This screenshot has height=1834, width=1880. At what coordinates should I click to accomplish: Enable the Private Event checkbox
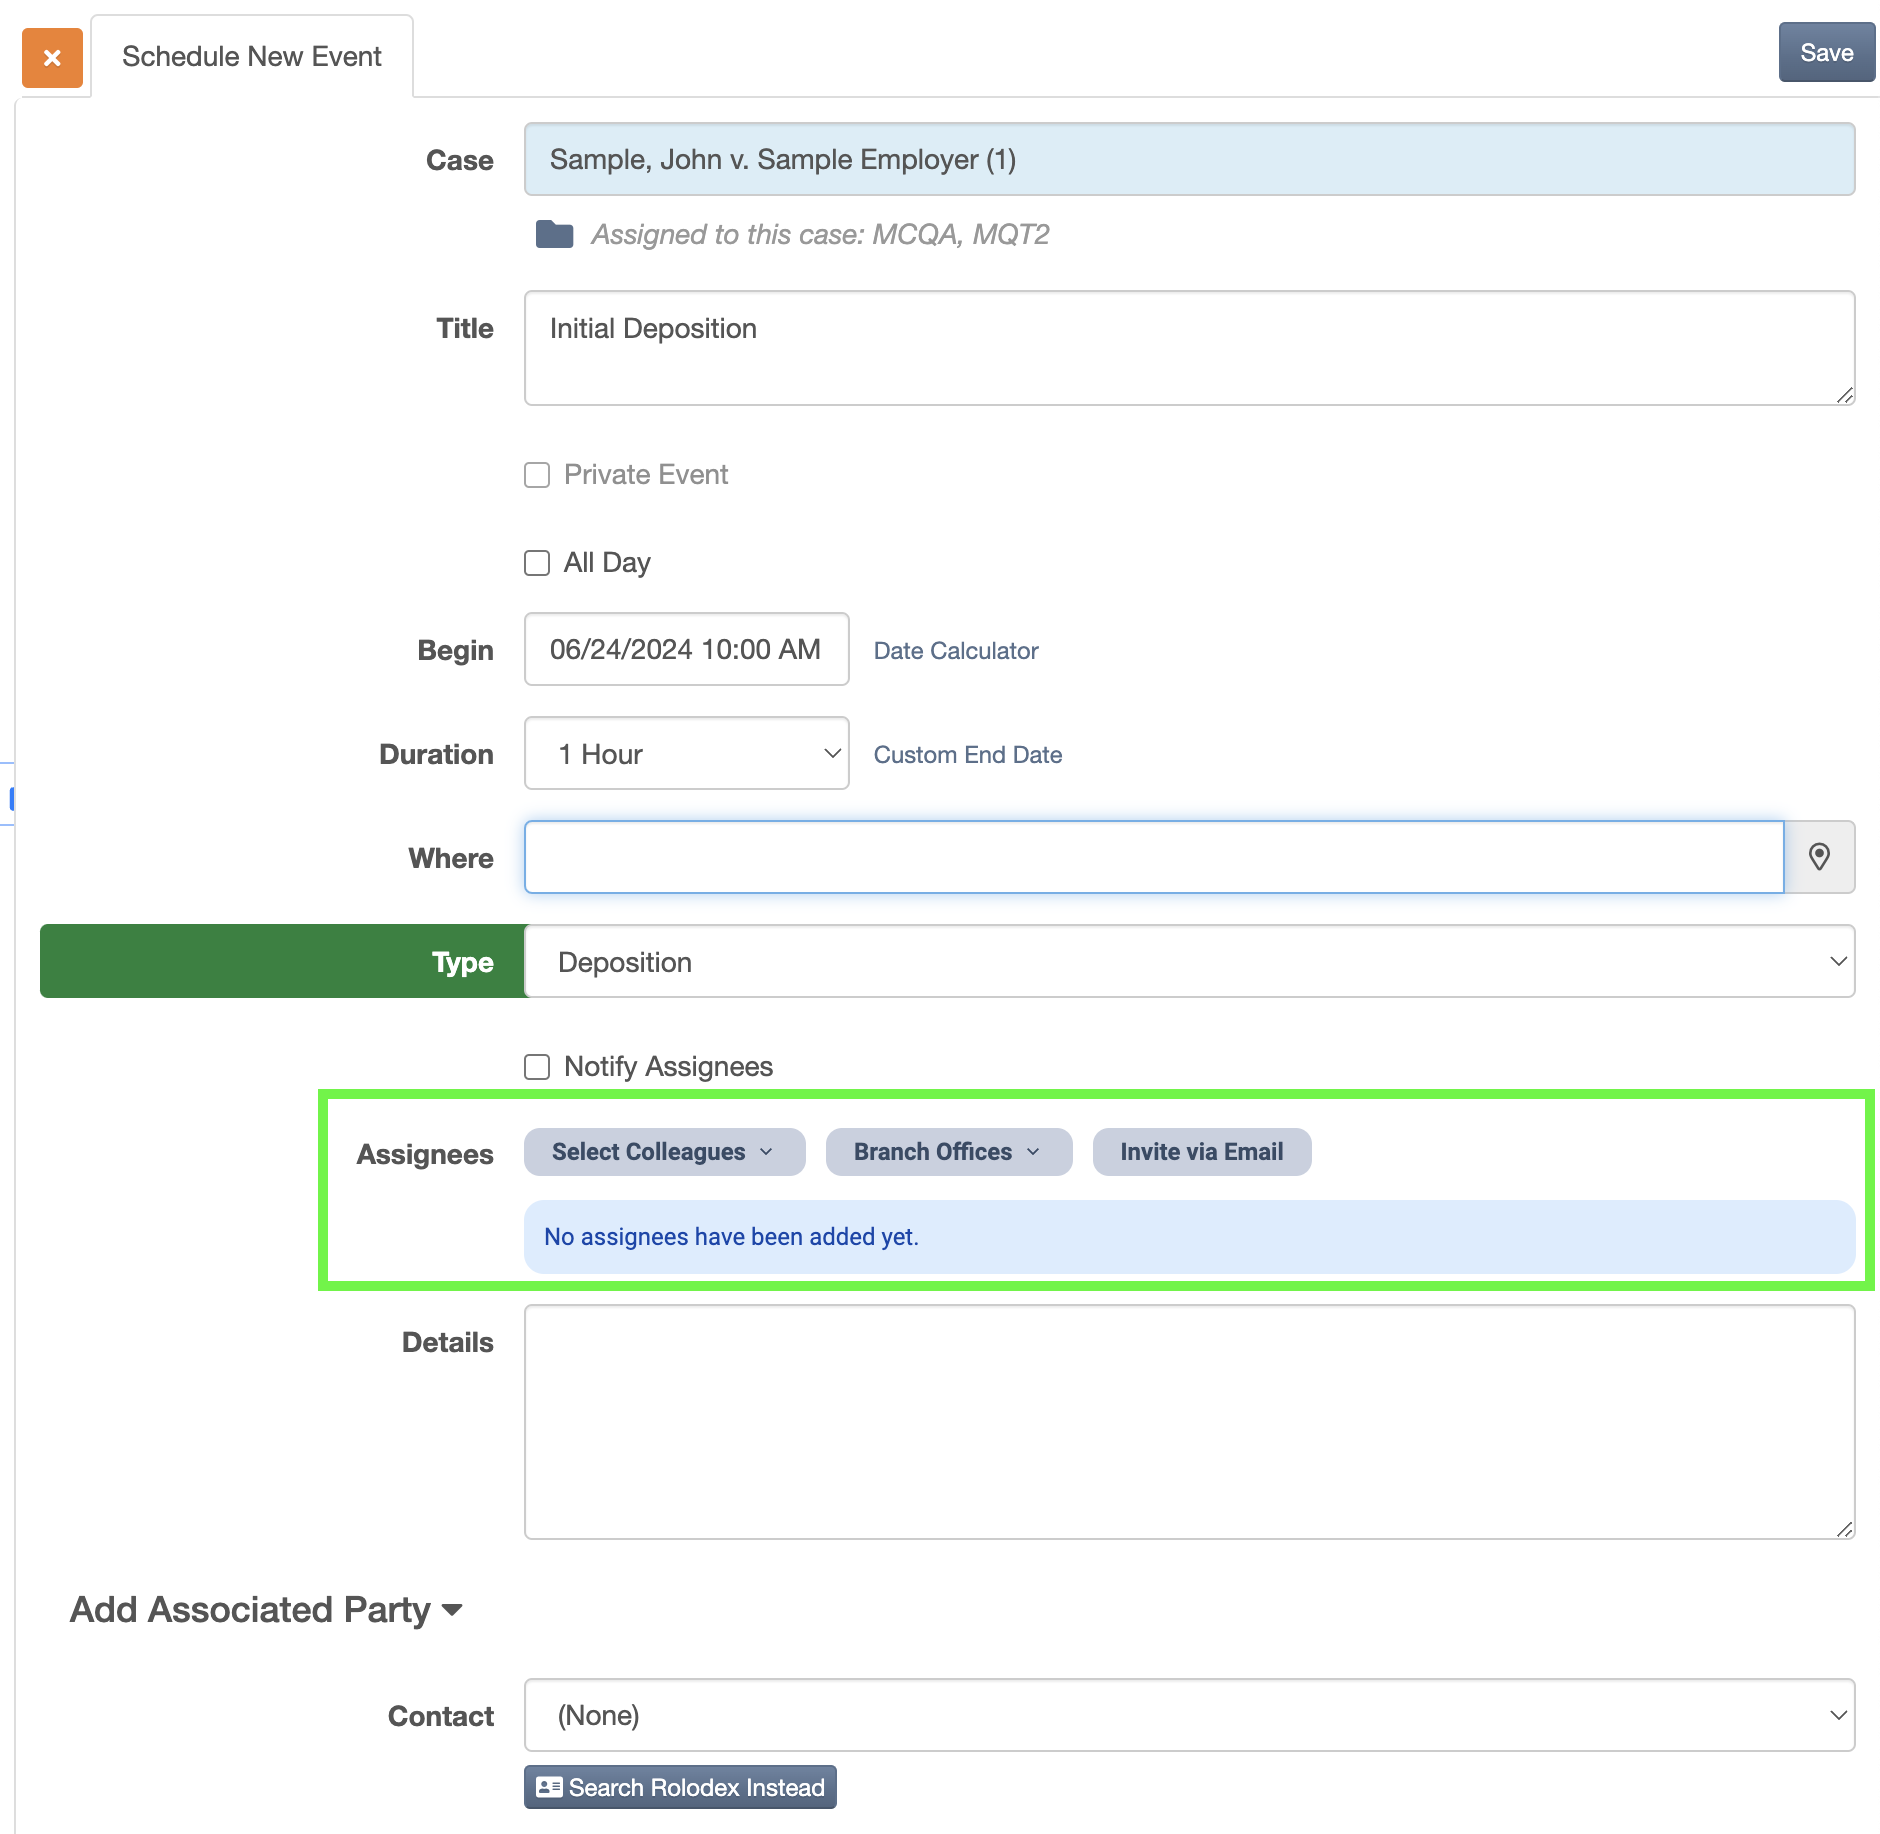[x=536, y=475]
